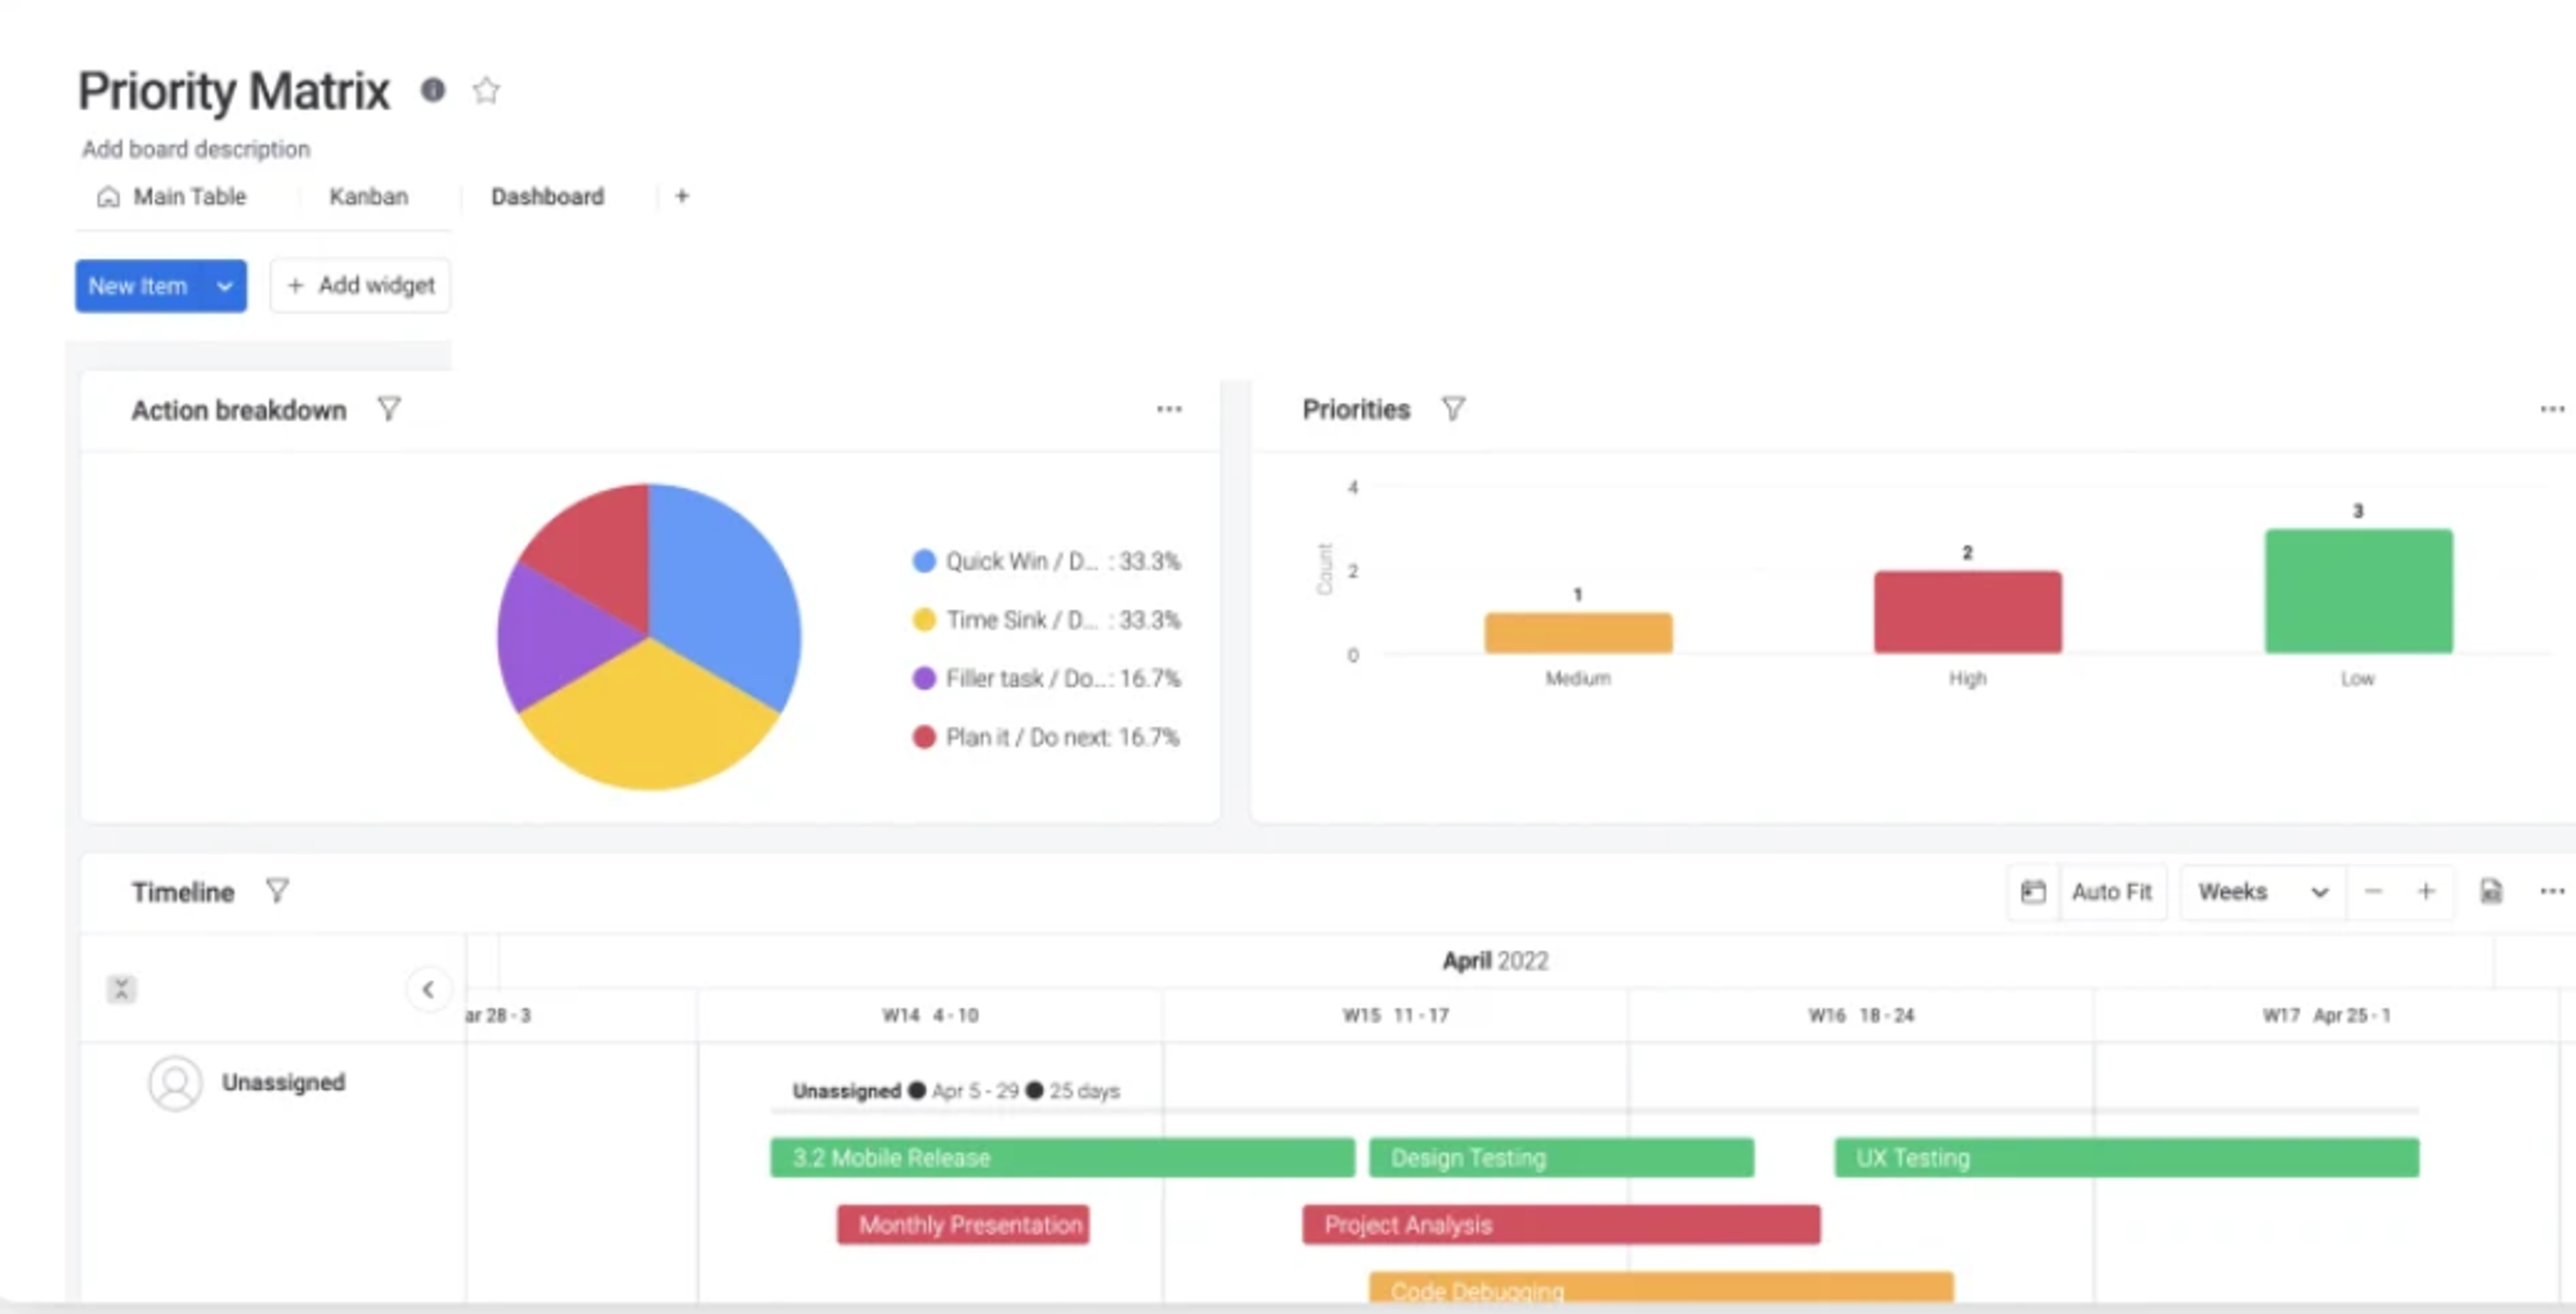The image size is (2576, 1314).
Task: Add a new board view with plus icon
Action: click(682, 197)
